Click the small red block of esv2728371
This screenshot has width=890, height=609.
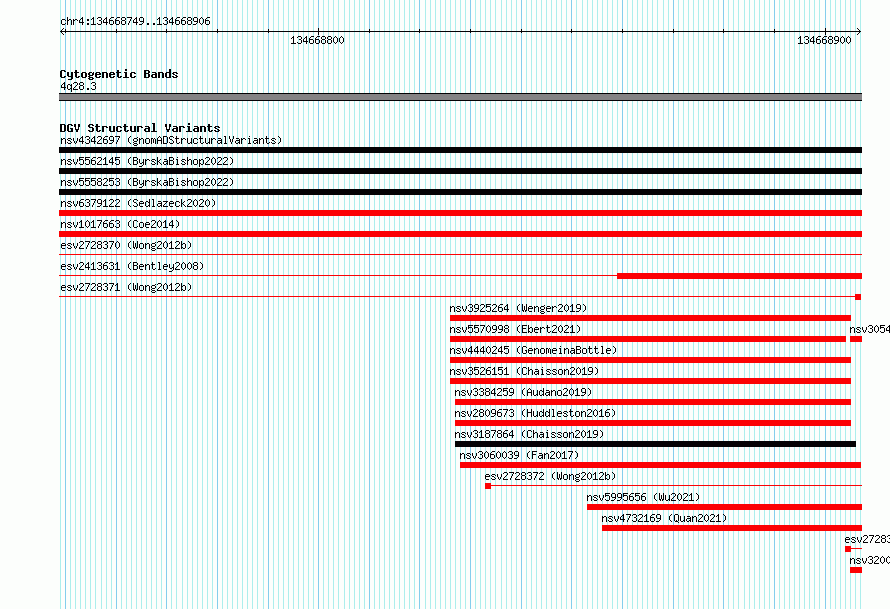pyautogui.click(x=858, y=297)
